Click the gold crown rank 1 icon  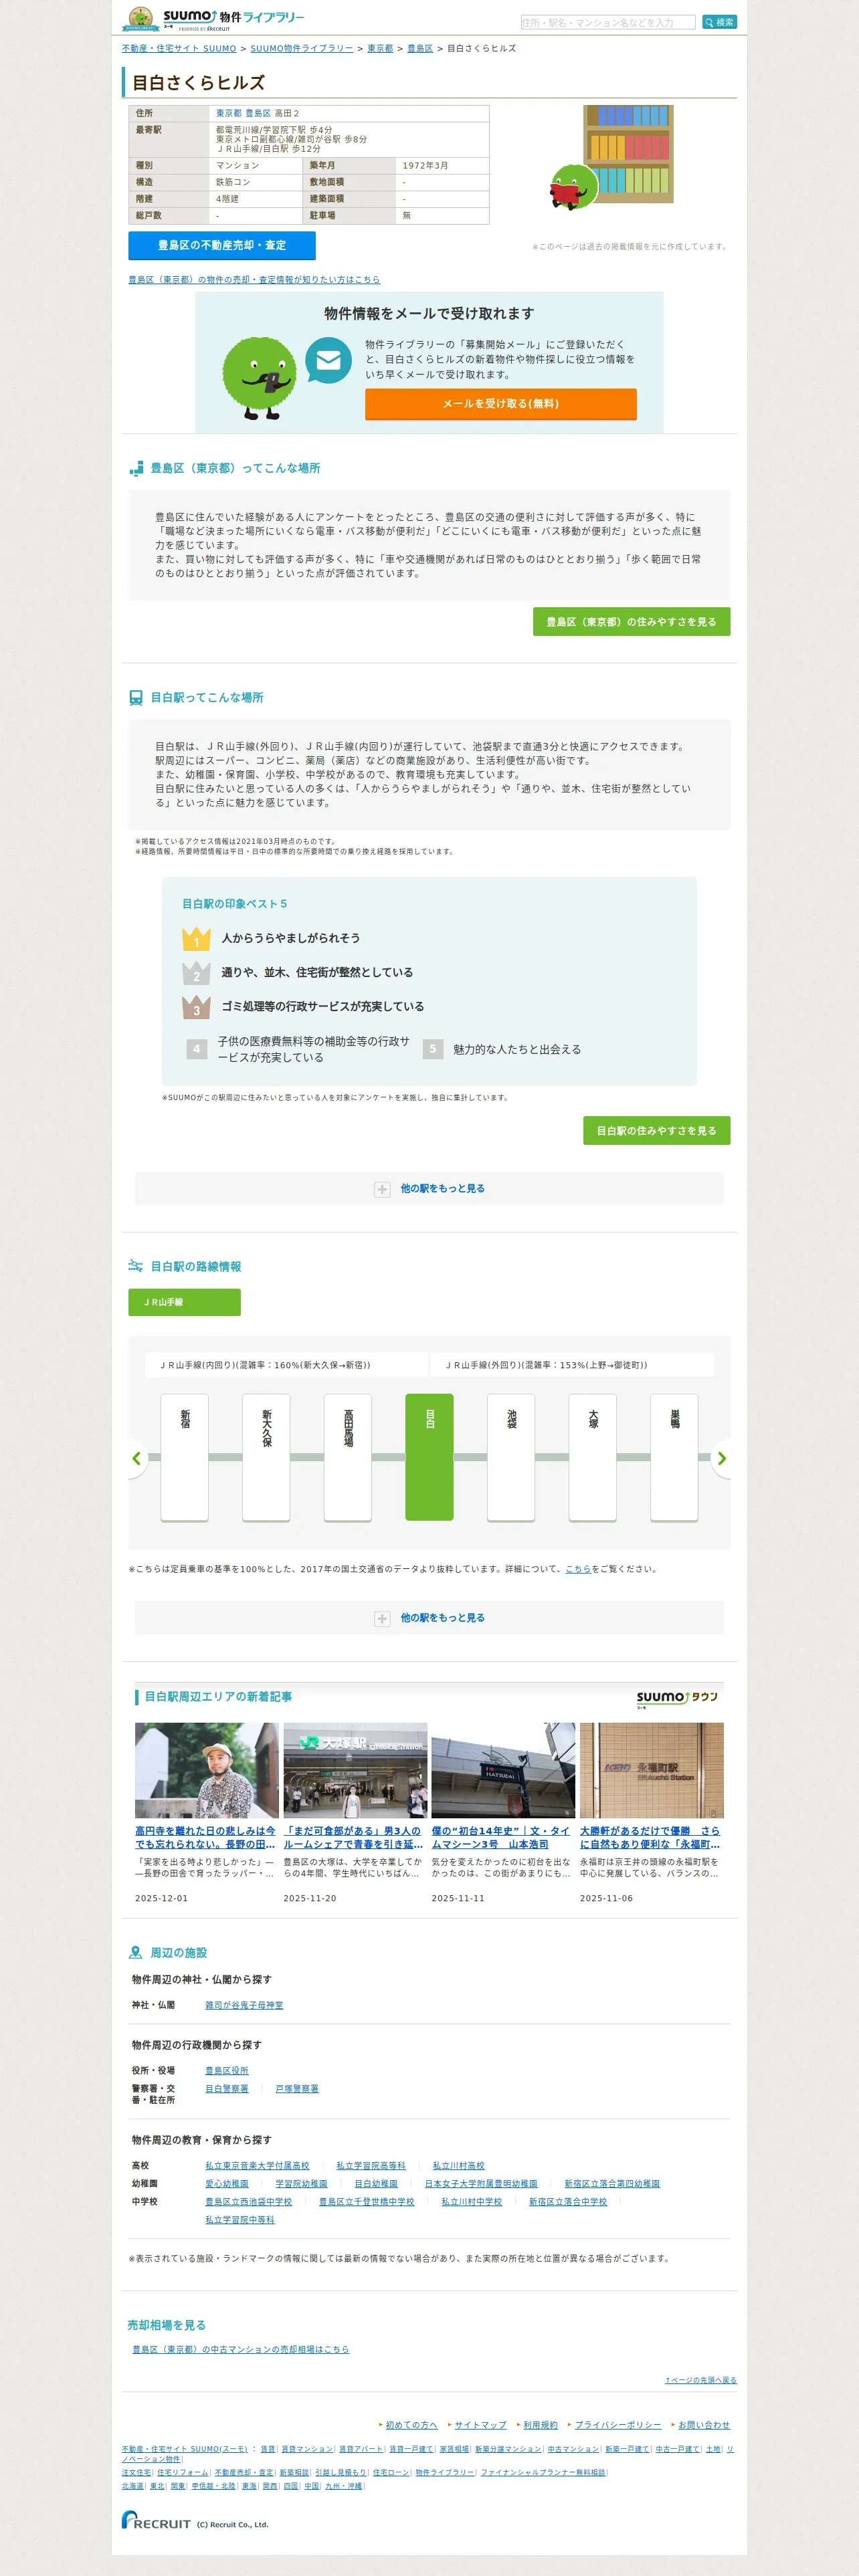click(196, 939)
